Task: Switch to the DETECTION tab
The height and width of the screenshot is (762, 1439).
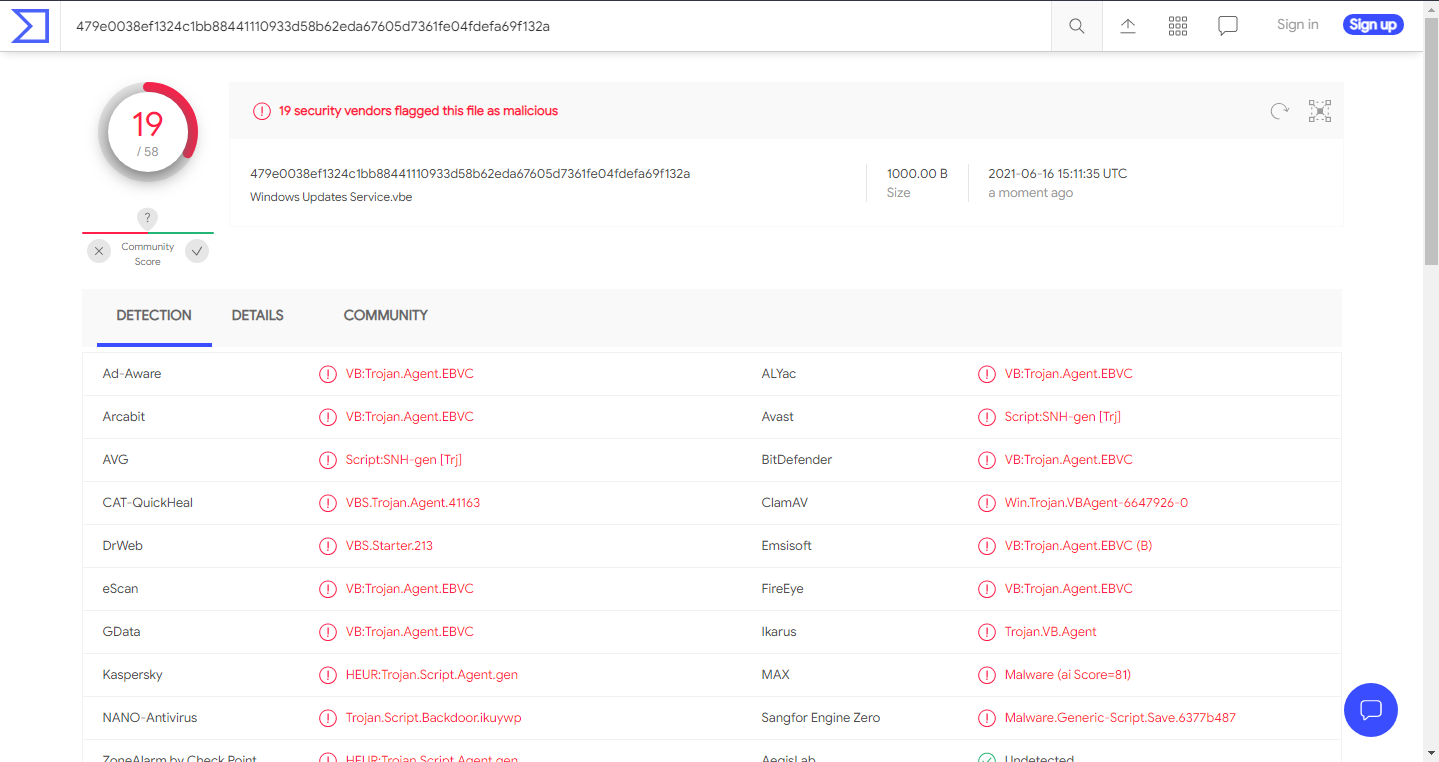Action: tap(154, 316)
